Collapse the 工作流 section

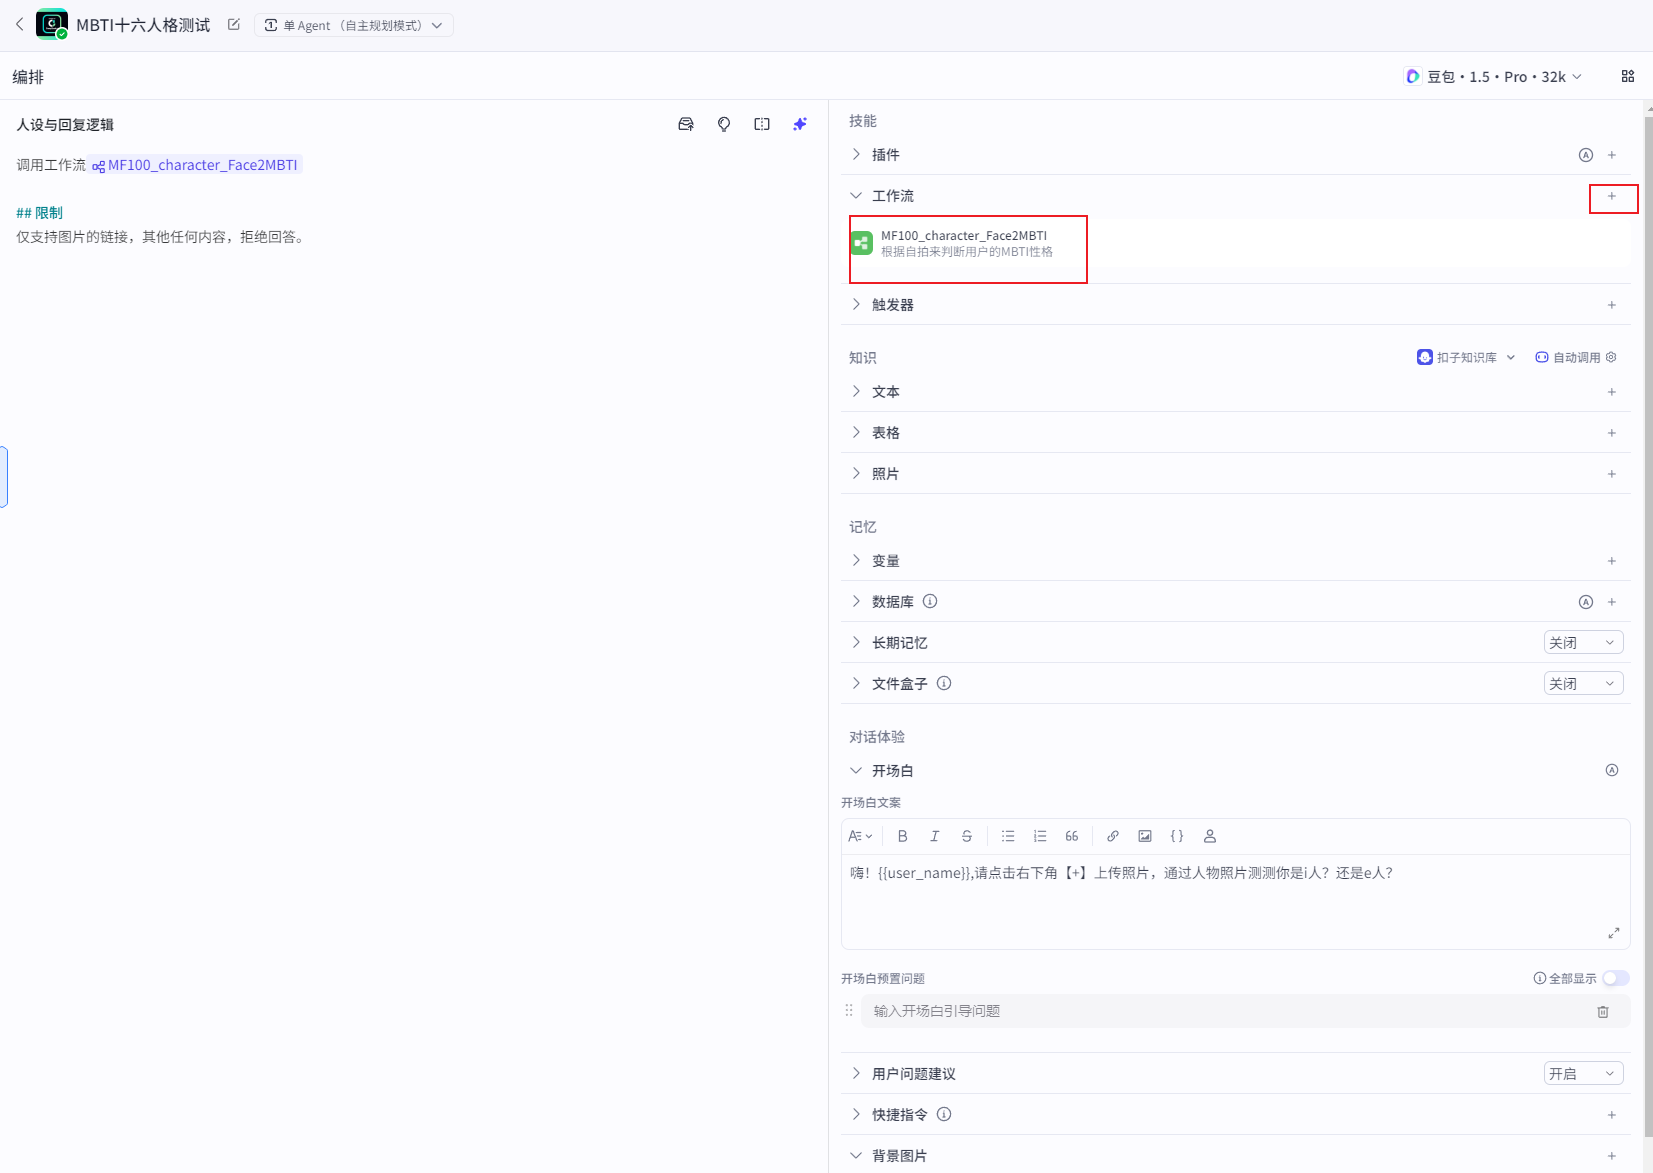pyautogui.click(x=856, y=195)
